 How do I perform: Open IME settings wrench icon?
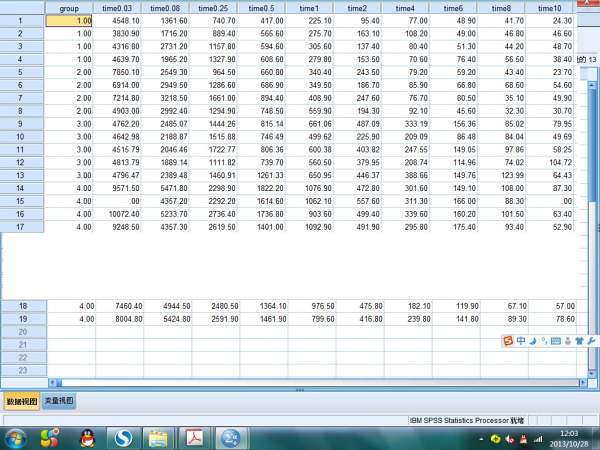(x=590, y=341)
